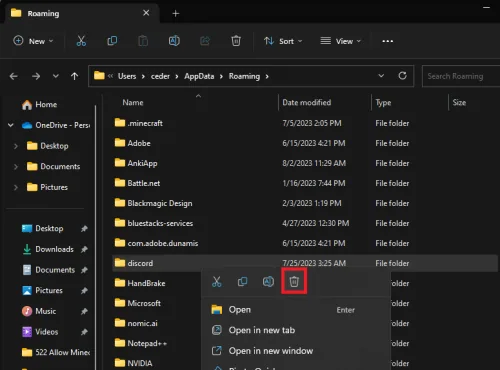
Task: Click Copy icon in the context menu
Action: pyautogui.click(x=242, y=282)
